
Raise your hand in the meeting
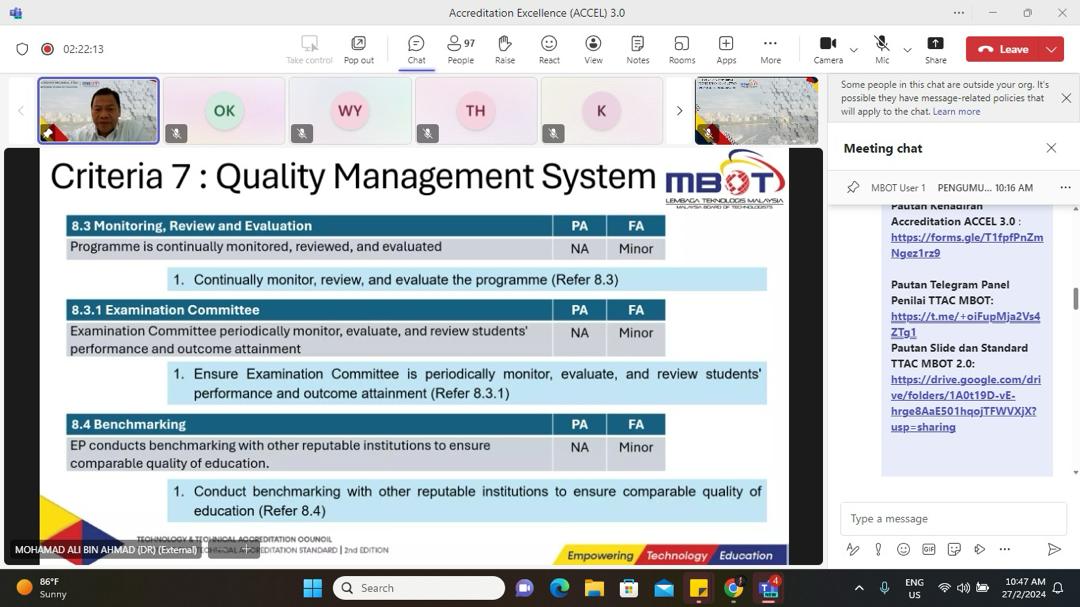pyautogui.click(x=505, y=48)
